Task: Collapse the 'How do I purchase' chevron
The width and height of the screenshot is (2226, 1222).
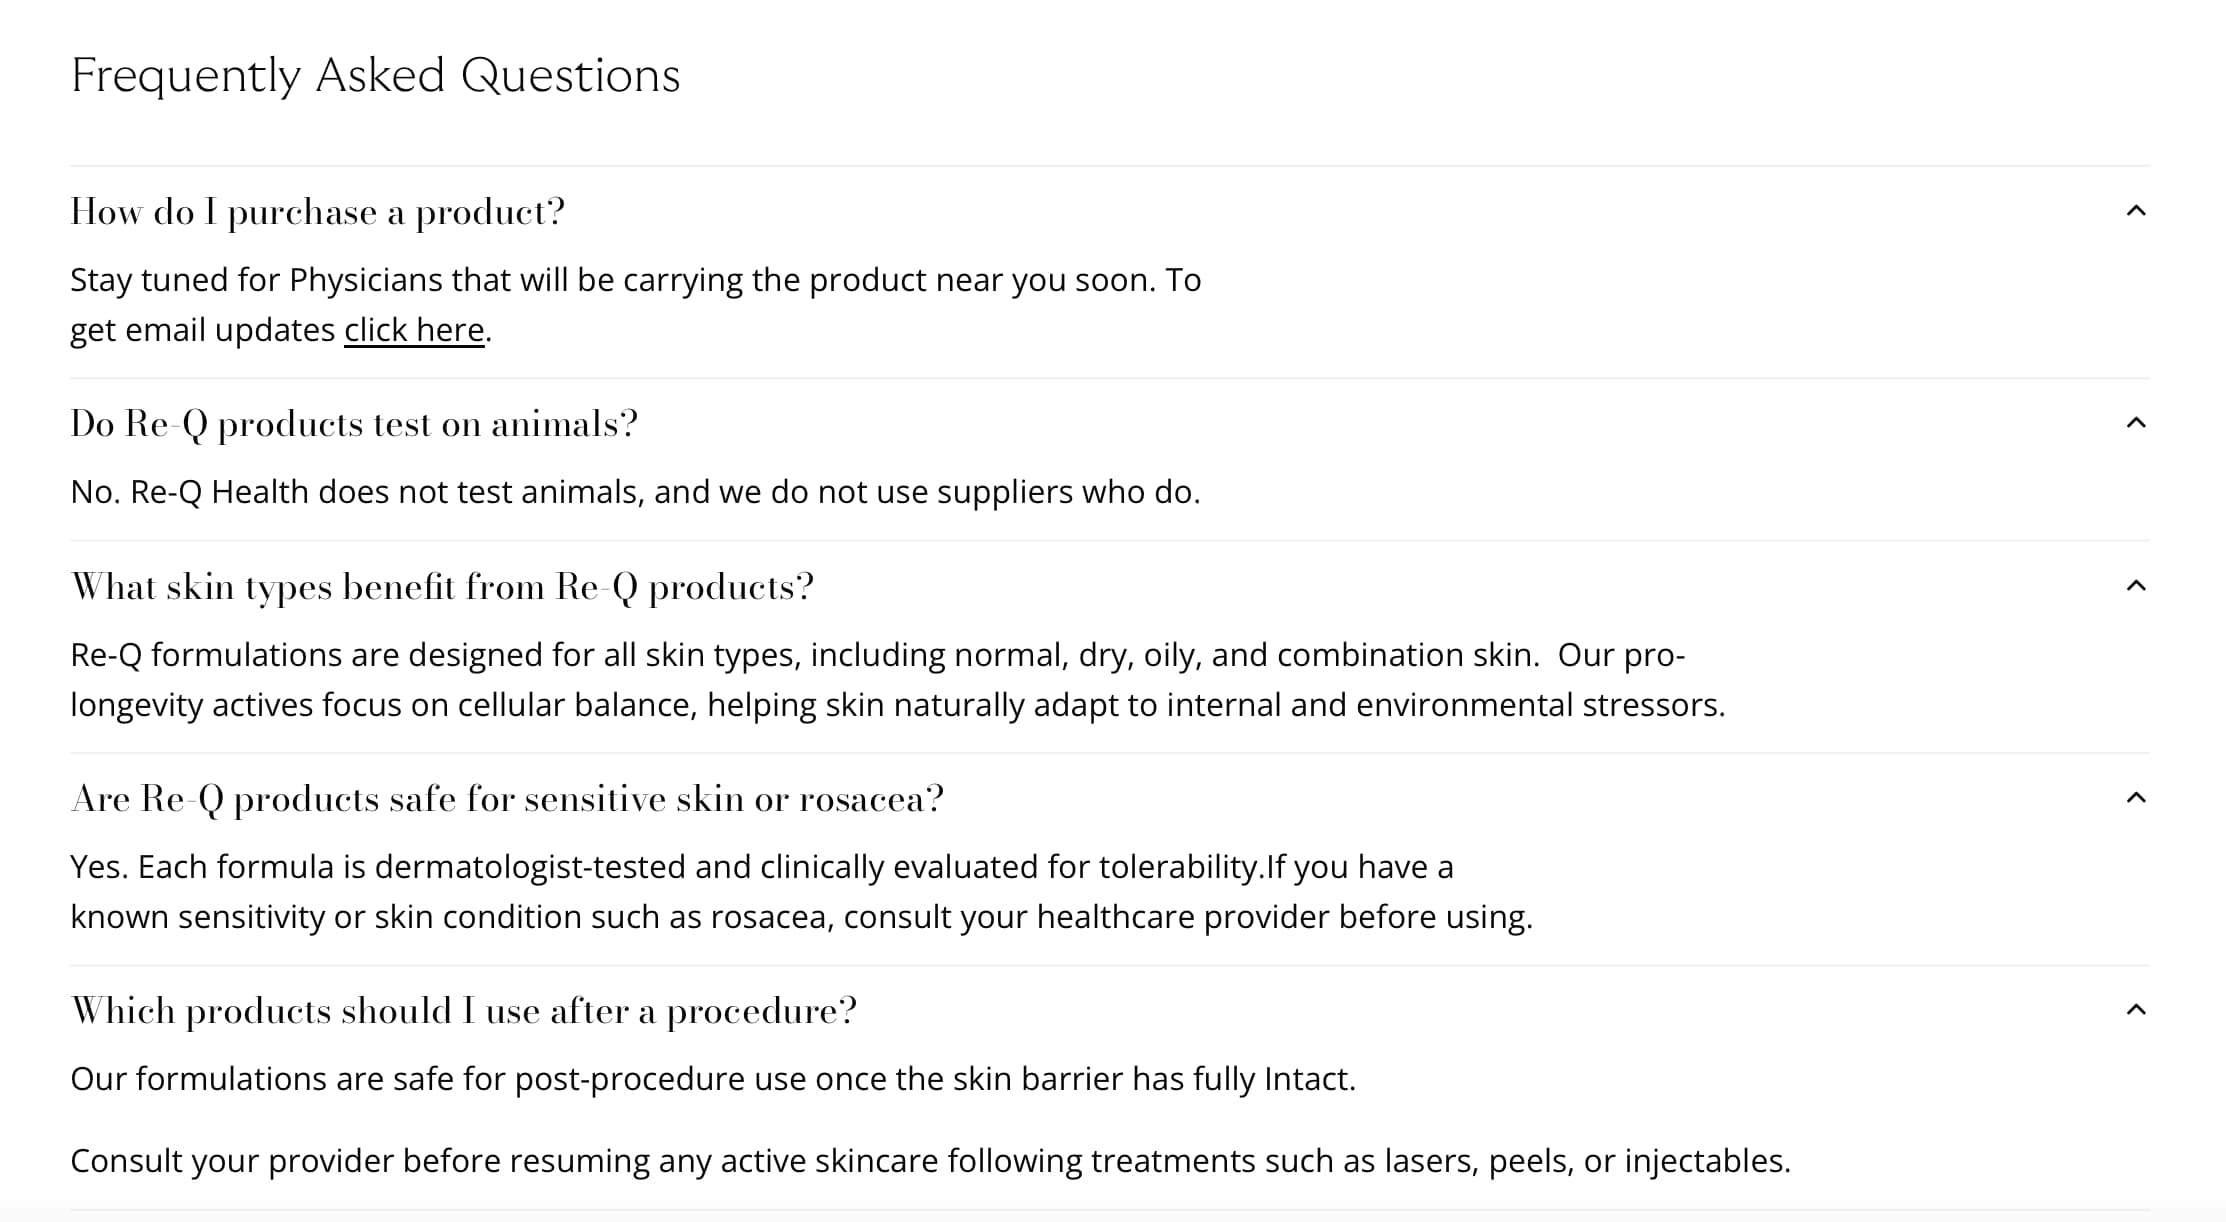Action: click(x=2135, y=211)
